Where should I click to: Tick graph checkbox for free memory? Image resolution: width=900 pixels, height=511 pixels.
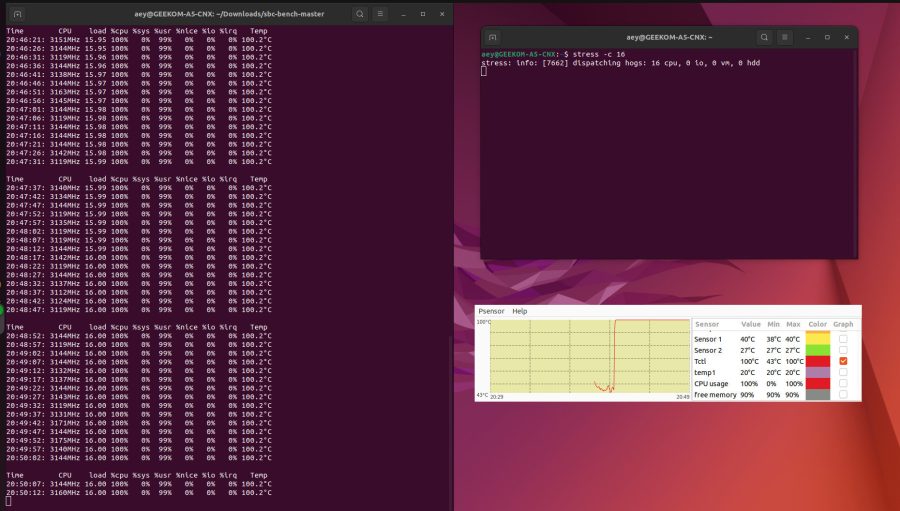click(x=844, y=394)
